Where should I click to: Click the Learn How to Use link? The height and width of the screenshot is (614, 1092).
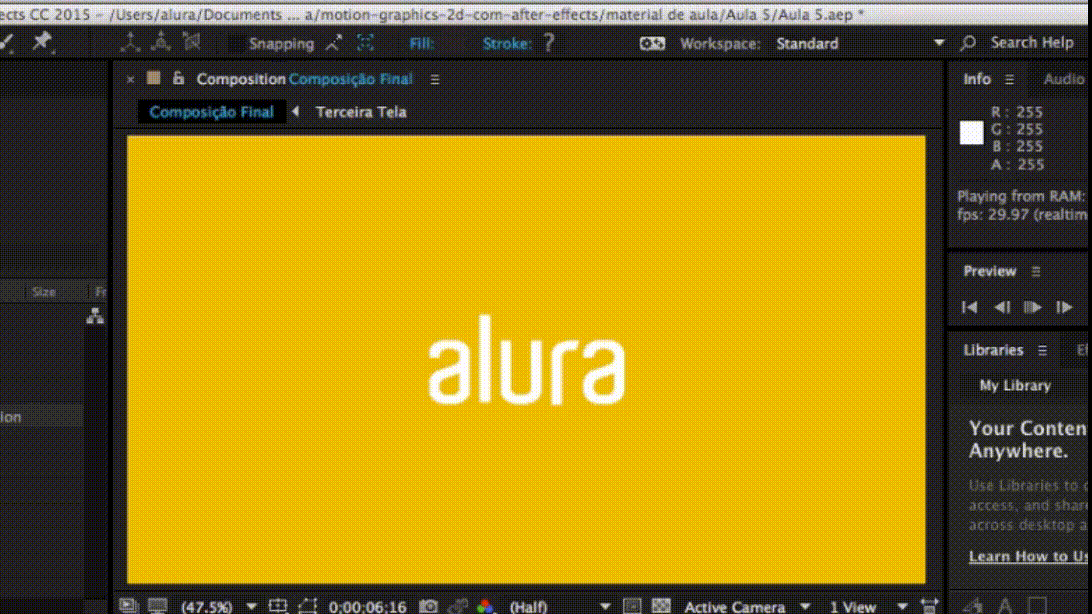pos(1029,556)
